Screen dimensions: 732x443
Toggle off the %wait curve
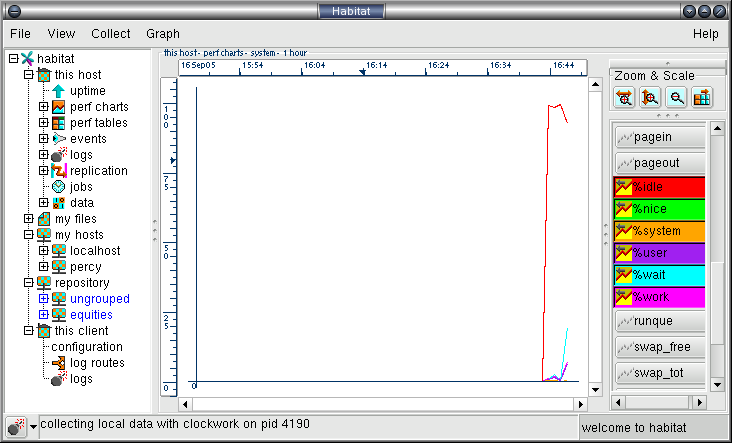click(x=659, y=274)
